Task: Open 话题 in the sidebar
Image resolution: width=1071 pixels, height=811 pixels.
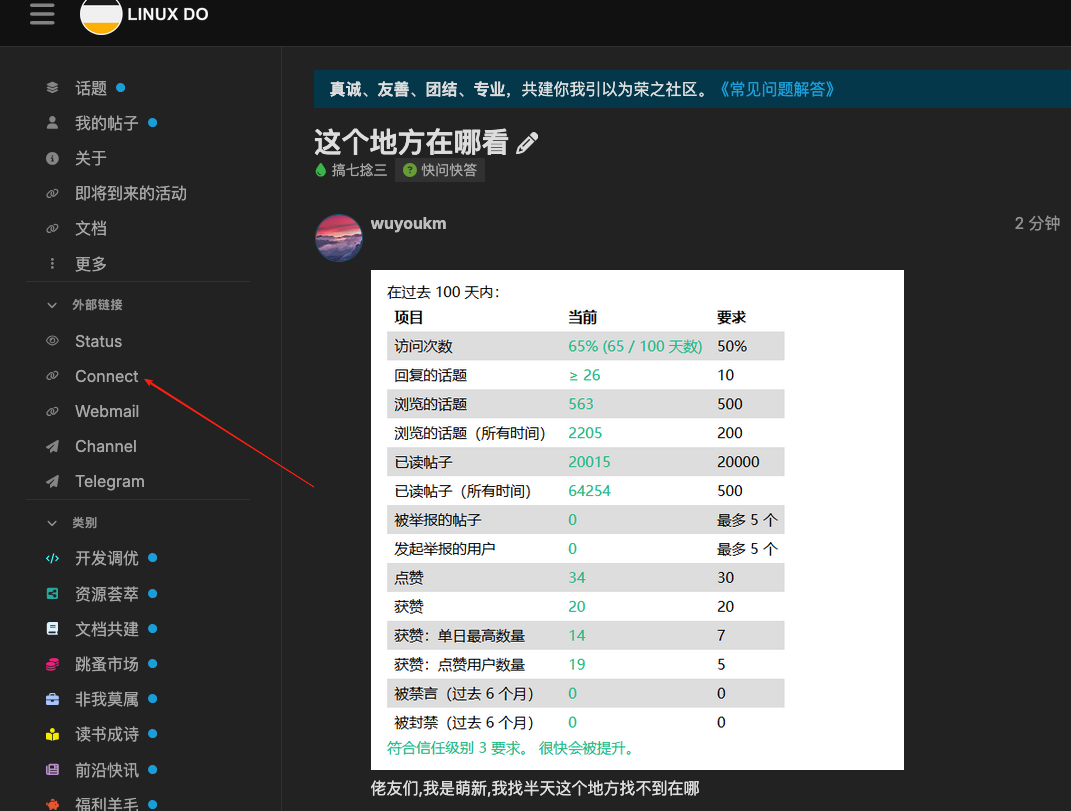Action: [90, 88]
